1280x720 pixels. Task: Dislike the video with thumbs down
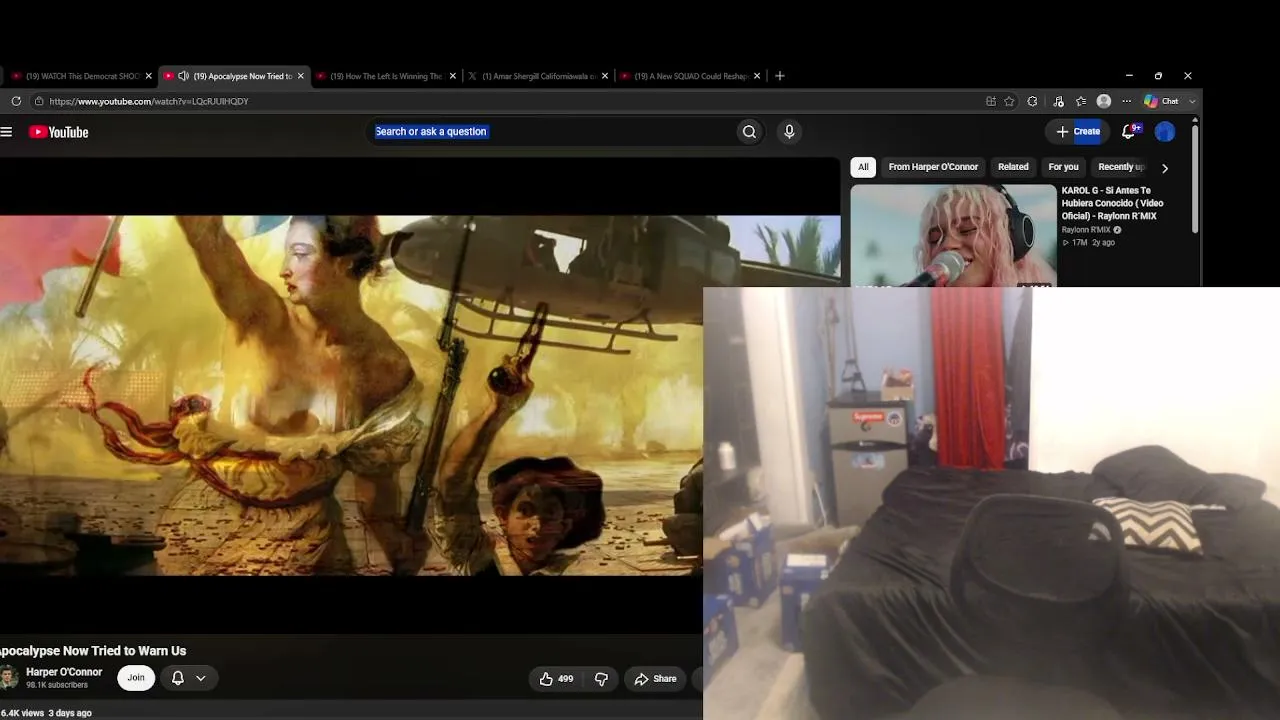pos(601,679)
